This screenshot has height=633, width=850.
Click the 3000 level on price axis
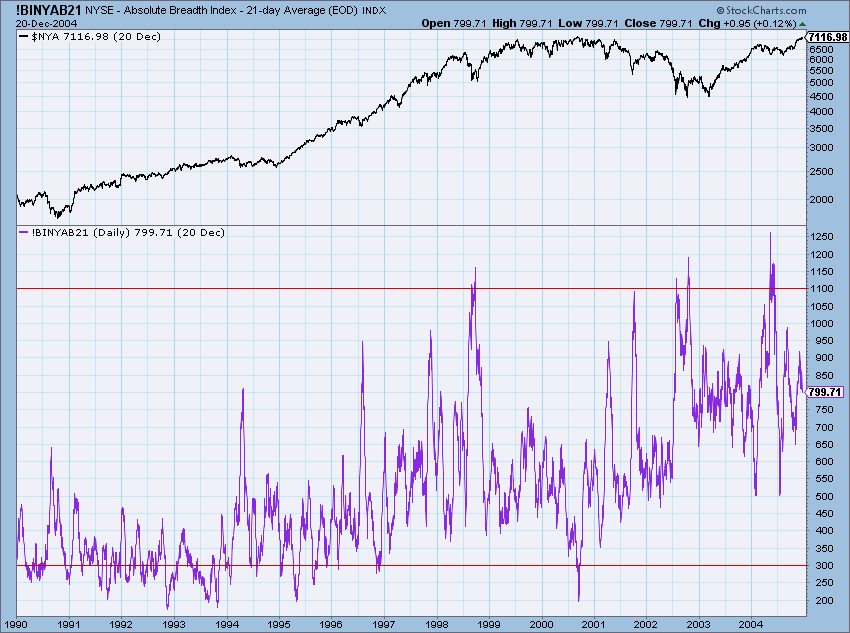coord(822,147)
